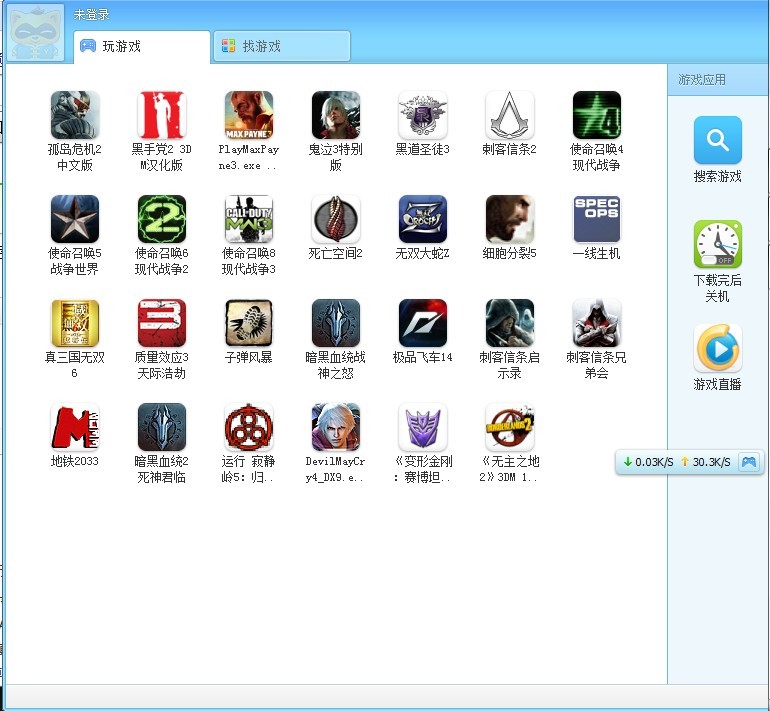Image resolution: width=770 pixels, height=711 pixels.
Task: Launch the 死亡空间2 game
Action: click(x=335, y=219)
